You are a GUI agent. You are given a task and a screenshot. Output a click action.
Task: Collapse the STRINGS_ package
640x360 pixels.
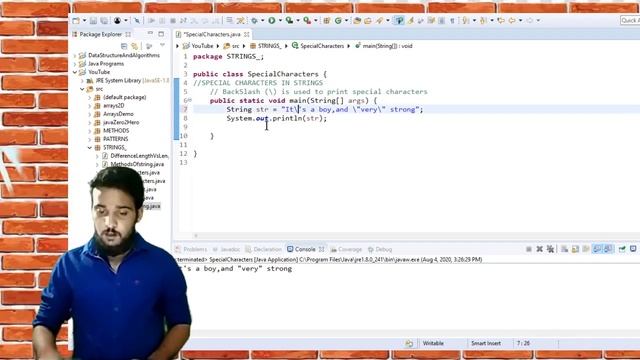coord(90,147)
